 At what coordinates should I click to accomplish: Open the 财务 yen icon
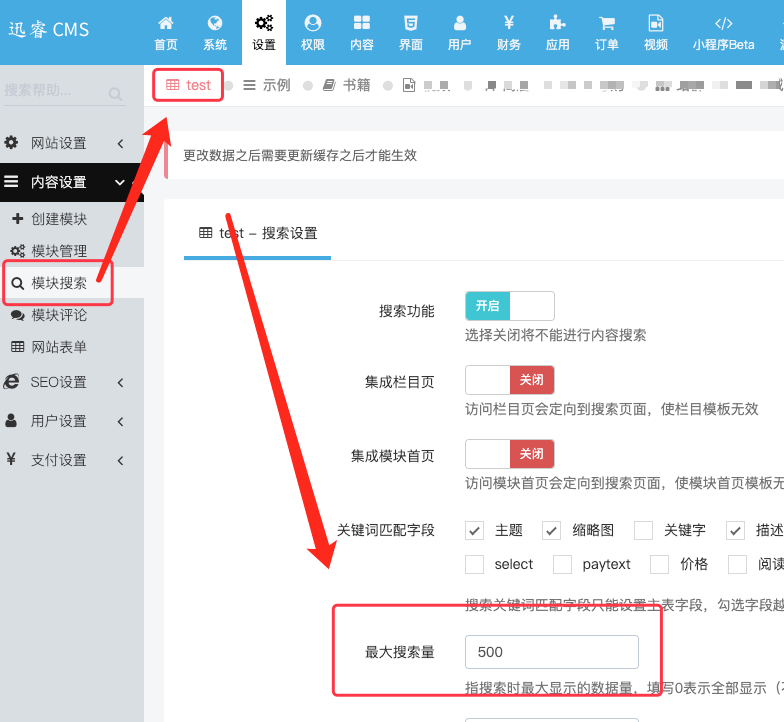[x=509, y=23]
